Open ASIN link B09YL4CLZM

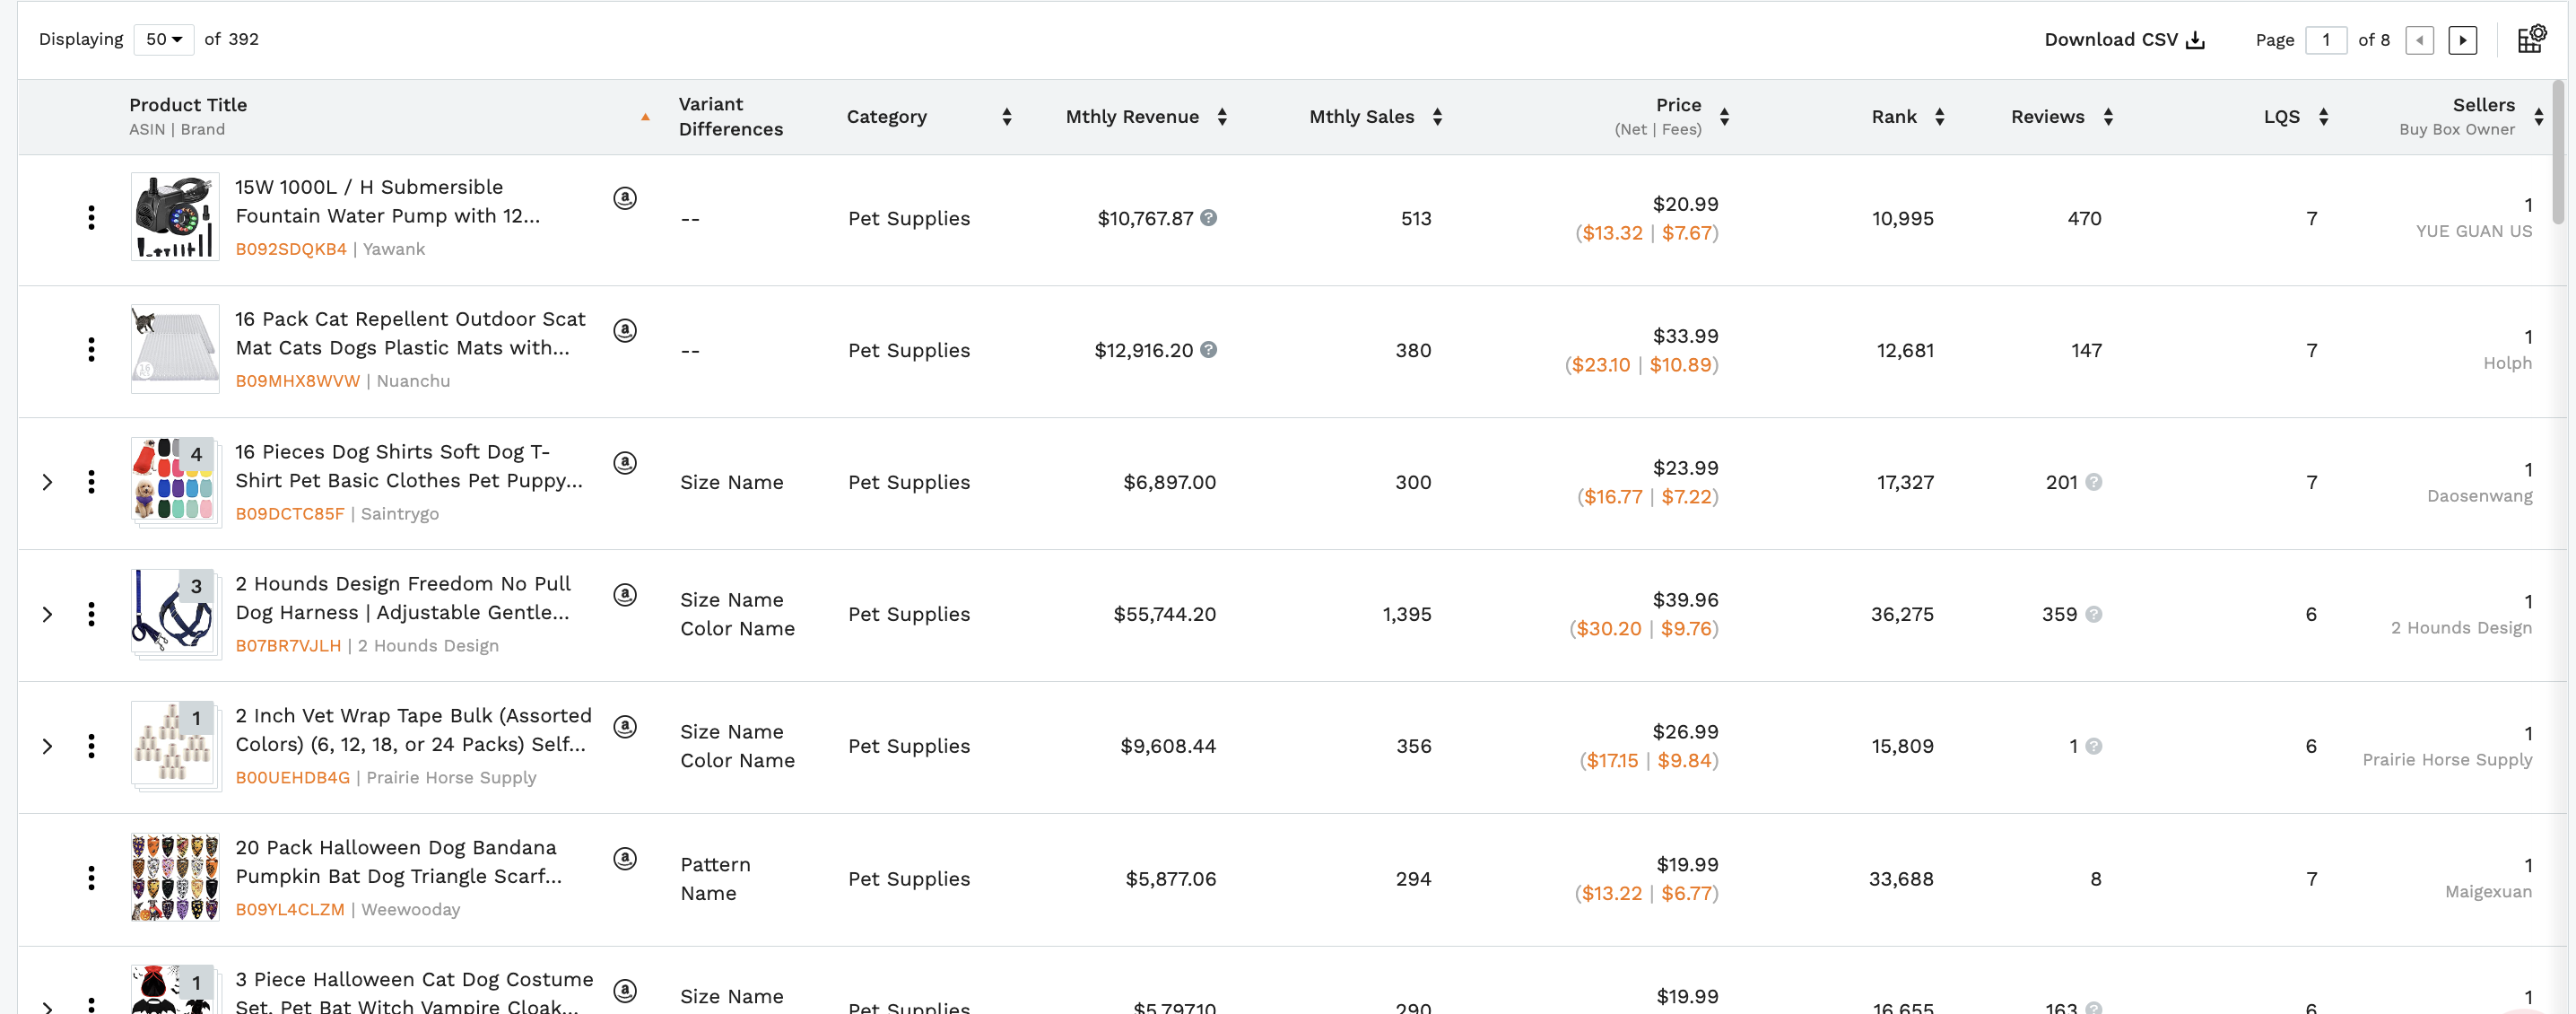coord(290,910)
